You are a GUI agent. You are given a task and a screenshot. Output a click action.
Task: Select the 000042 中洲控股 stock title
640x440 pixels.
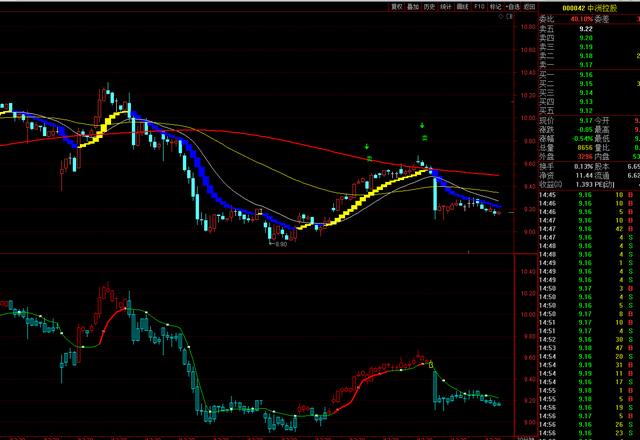[589, 8]
